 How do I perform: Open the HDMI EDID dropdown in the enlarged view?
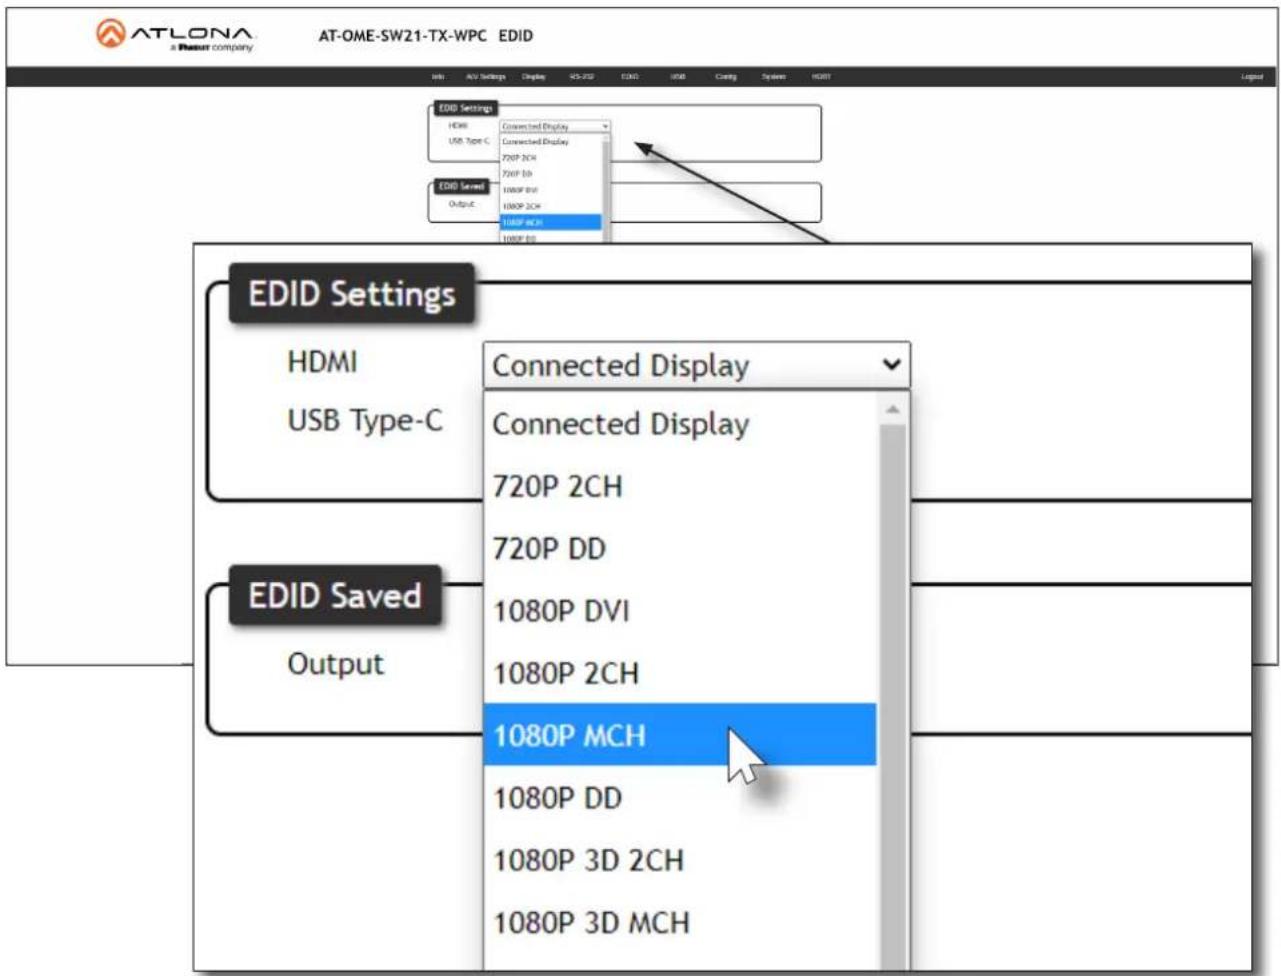point(696,366)
